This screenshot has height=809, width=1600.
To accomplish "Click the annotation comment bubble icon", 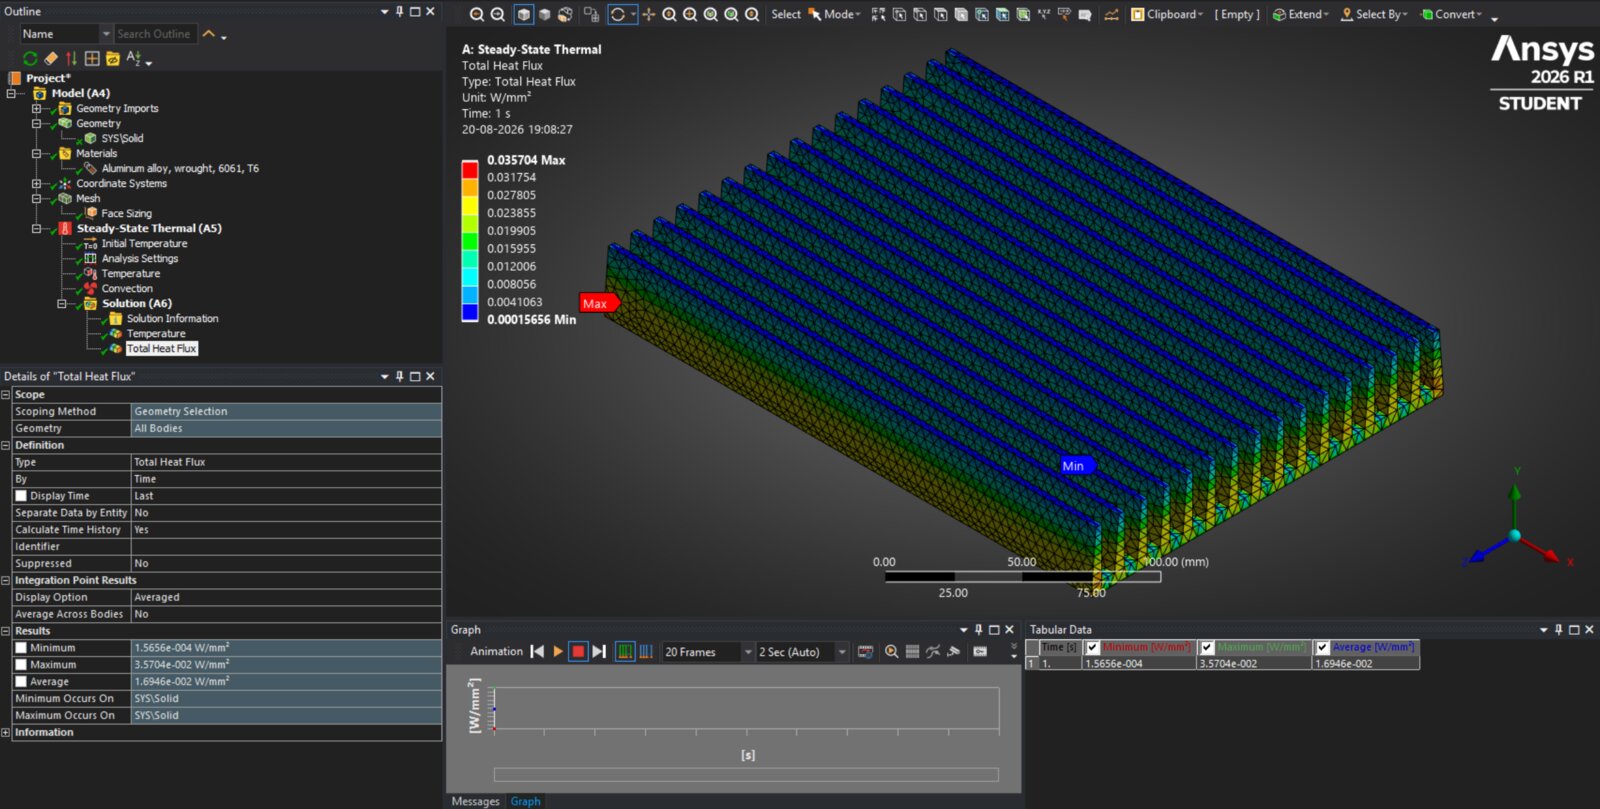I will [1084, 14].
